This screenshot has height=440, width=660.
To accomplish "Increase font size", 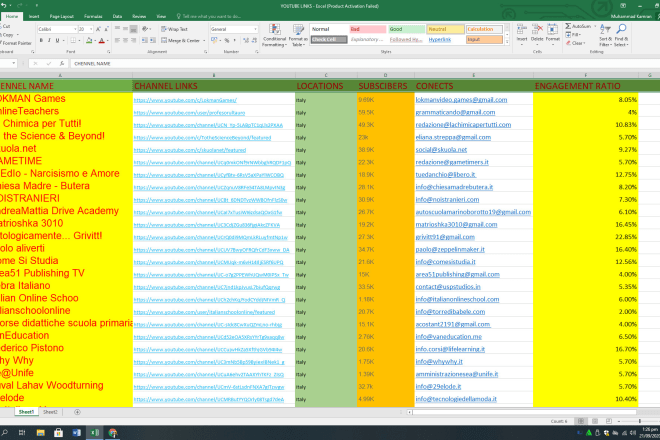I will tap(98, 29).
